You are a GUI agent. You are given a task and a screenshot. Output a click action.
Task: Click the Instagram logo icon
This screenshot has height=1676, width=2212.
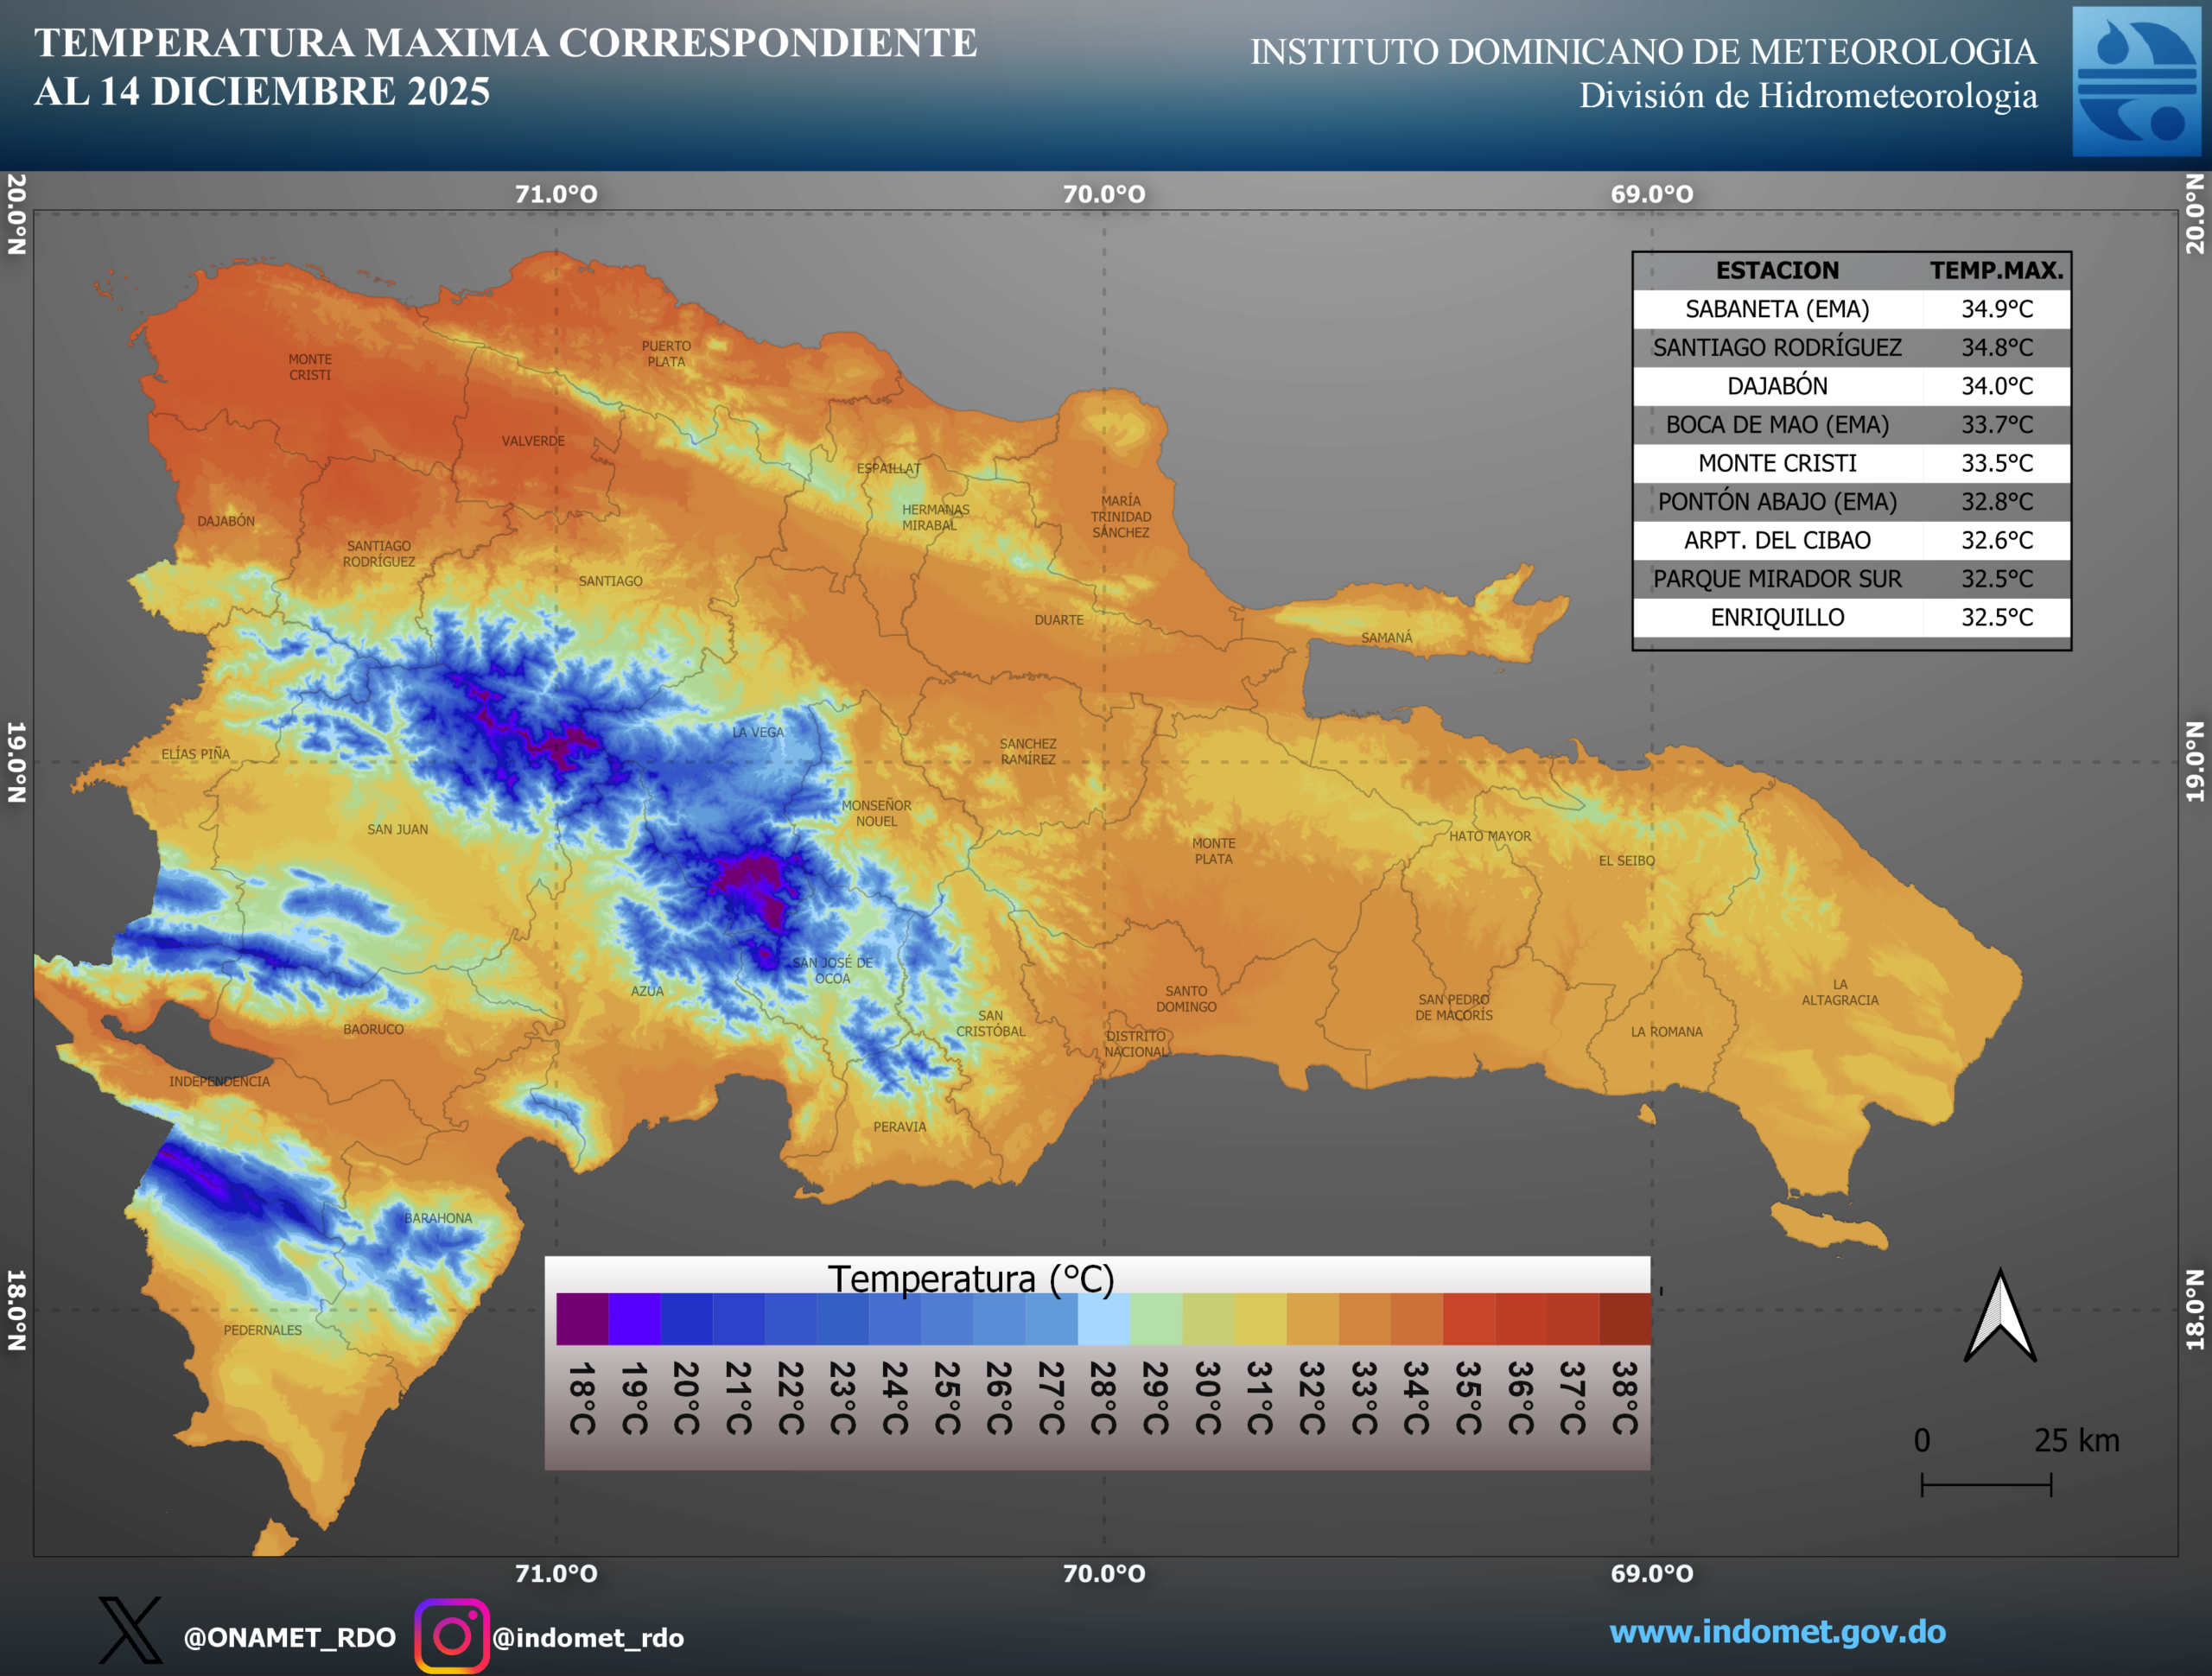452,1636
